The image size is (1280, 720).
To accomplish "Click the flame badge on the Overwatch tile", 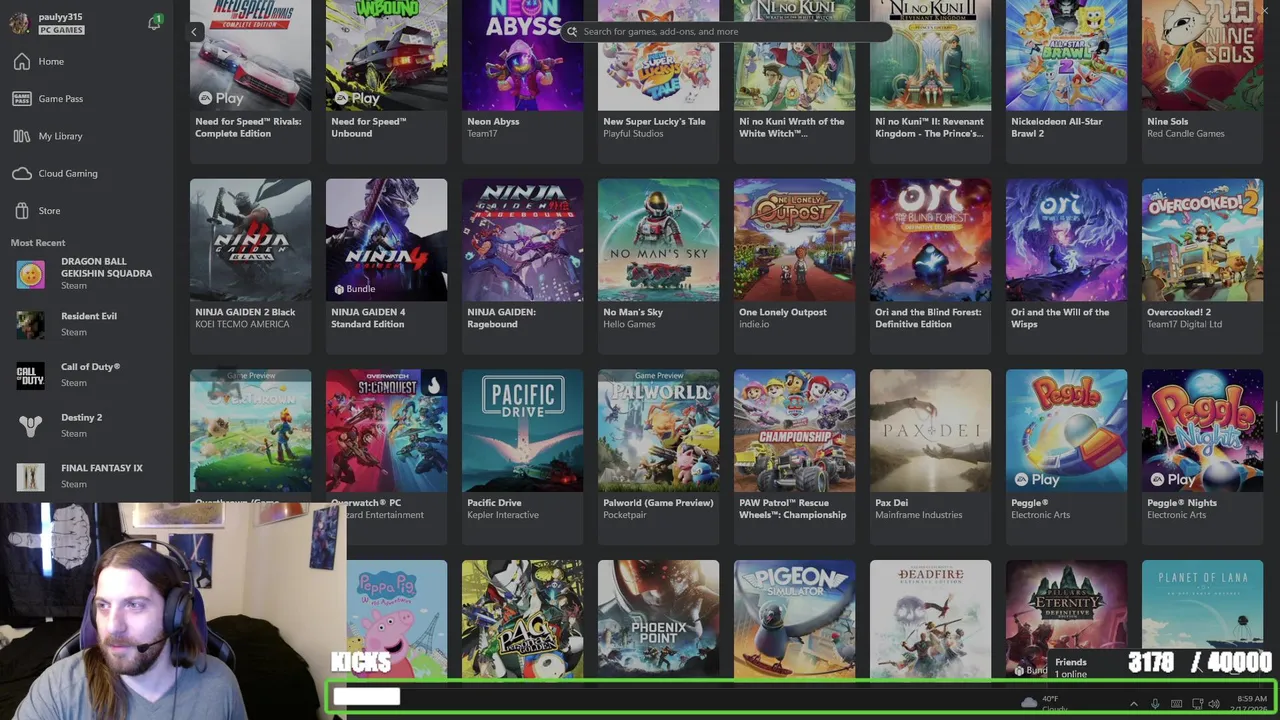I will [433, 385].
